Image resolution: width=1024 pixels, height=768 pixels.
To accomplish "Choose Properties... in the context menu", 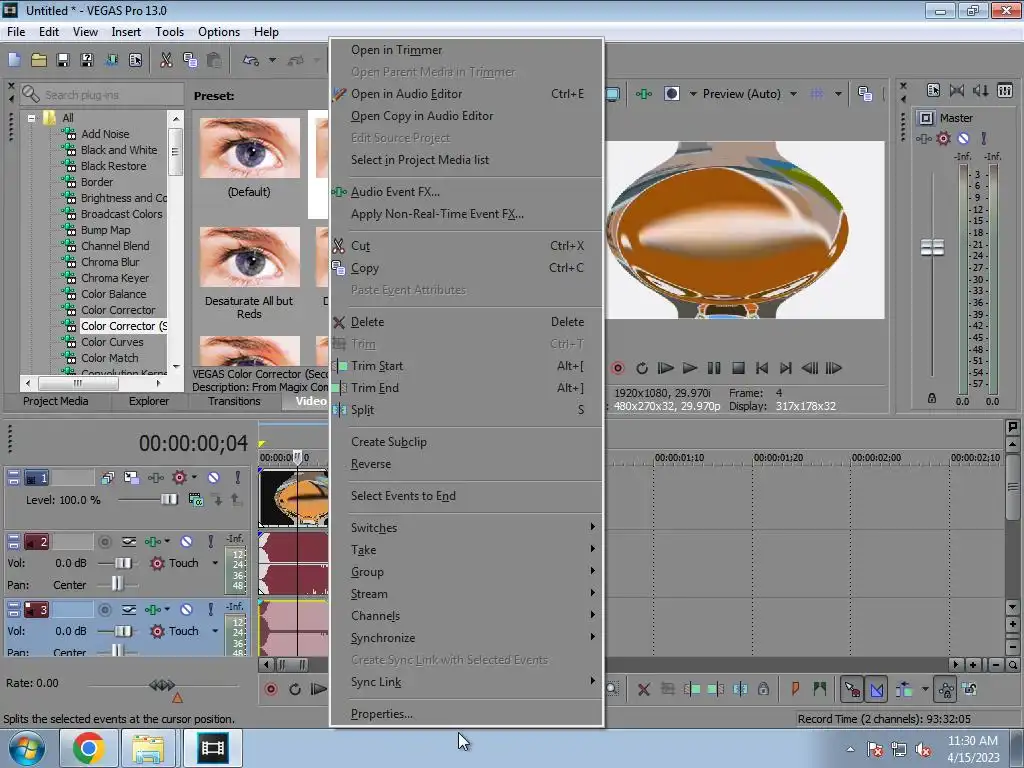I will 466,714.
